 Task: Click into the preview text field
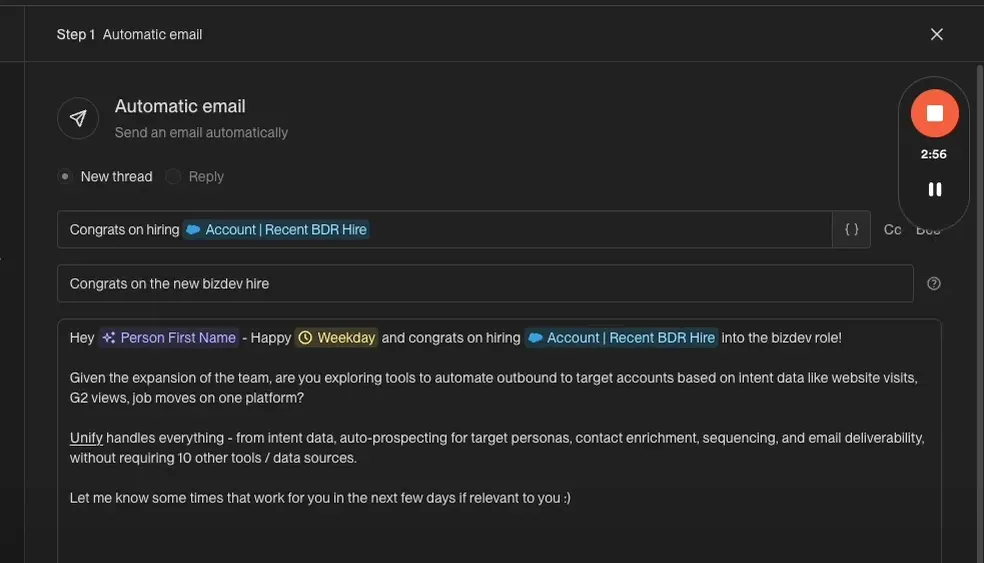pyautogui.click(x=484, y=284)
